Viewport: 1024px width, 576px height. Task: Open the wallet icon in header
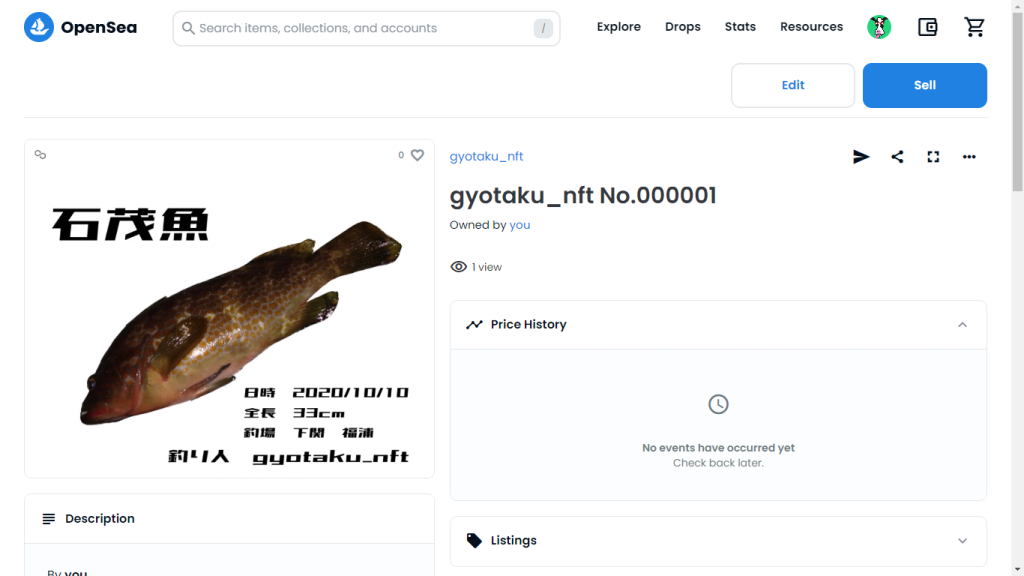927,27
